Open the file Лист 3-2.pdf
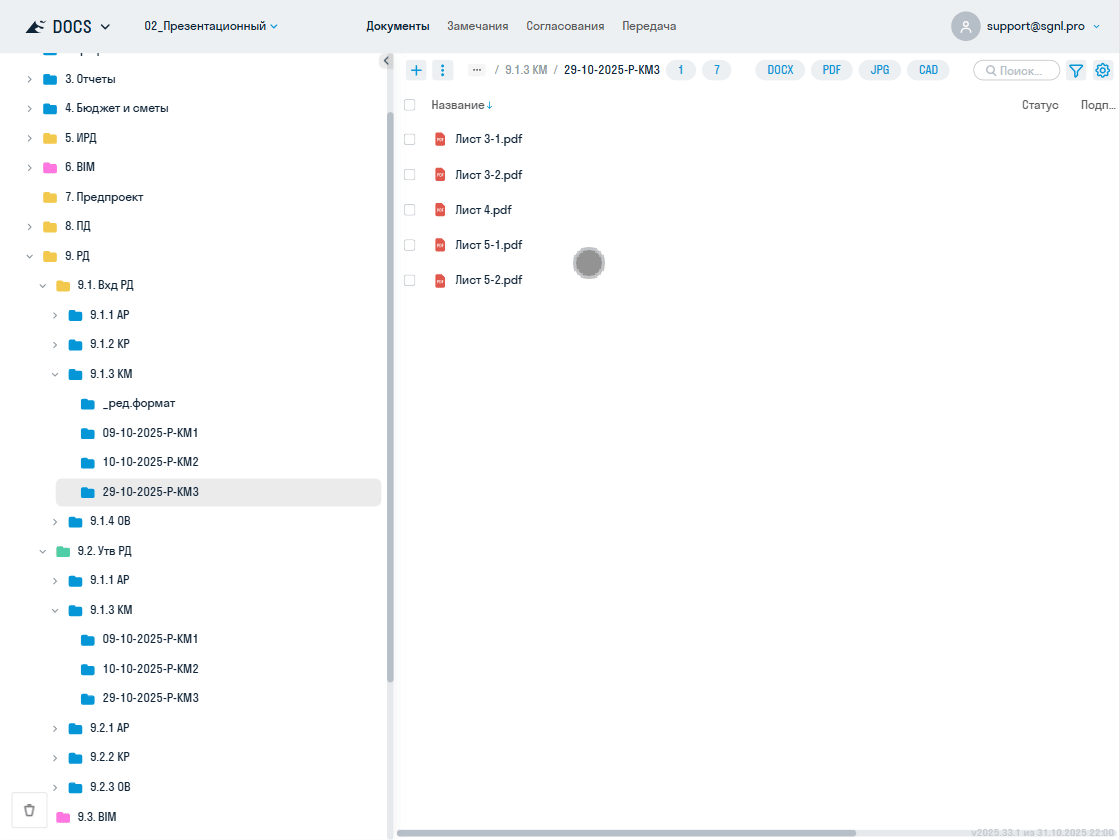Viewport: 1120px width, 840px height. (x=488, y=174)
